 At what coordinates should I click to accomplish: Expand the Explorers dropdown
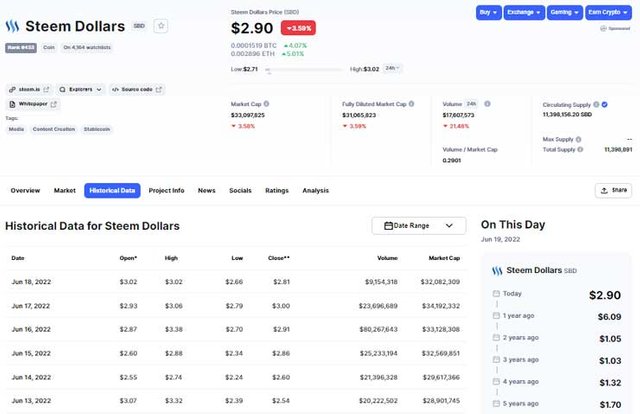point(80,89)
